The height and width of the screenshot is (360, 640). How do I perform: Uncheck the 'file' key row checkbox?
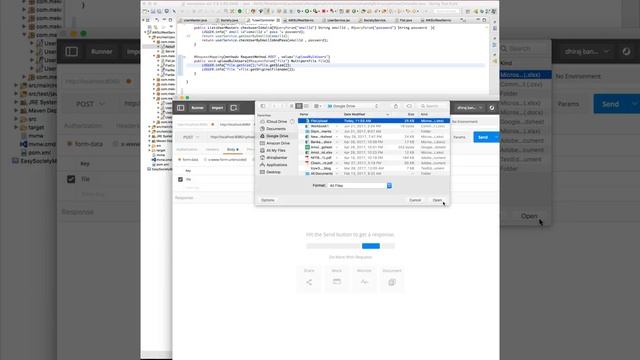point(180,179)
